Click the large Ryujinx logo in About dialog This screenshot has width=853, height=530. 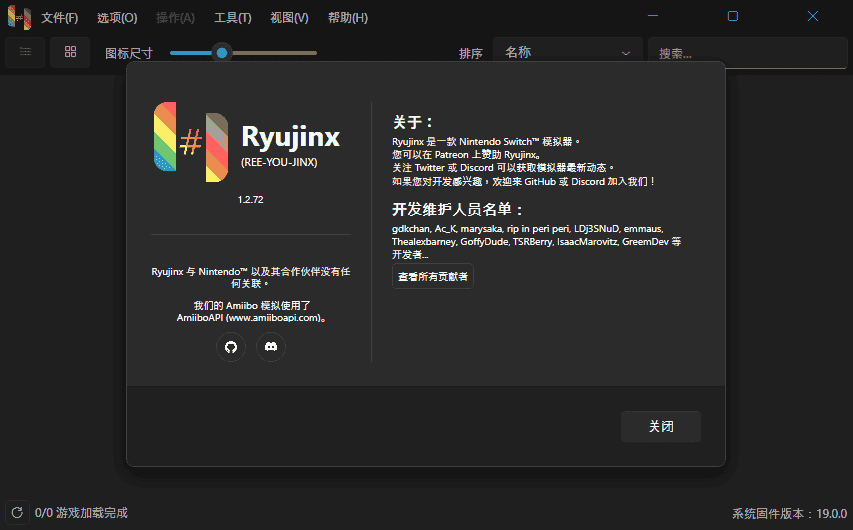pos(191,141)
